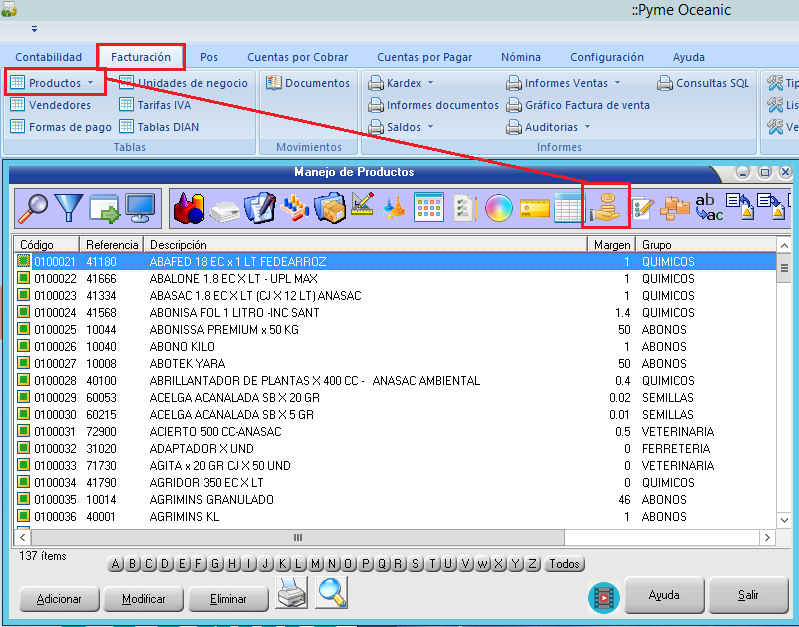
Task: Click the printer icon at bottom
Action: coord(291,593)
